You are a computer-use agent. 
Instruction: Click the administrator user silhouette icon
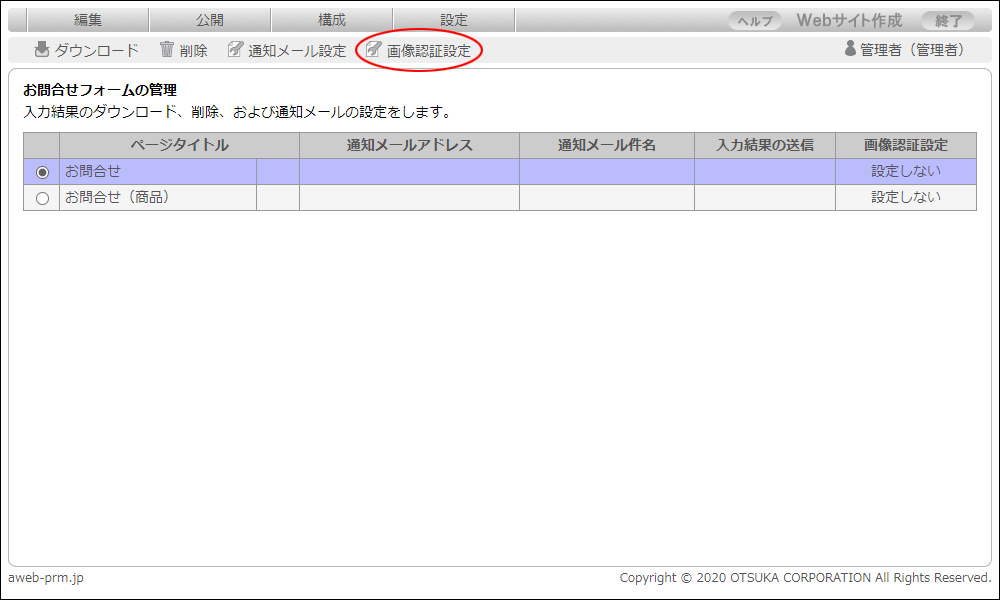[850, 49]
